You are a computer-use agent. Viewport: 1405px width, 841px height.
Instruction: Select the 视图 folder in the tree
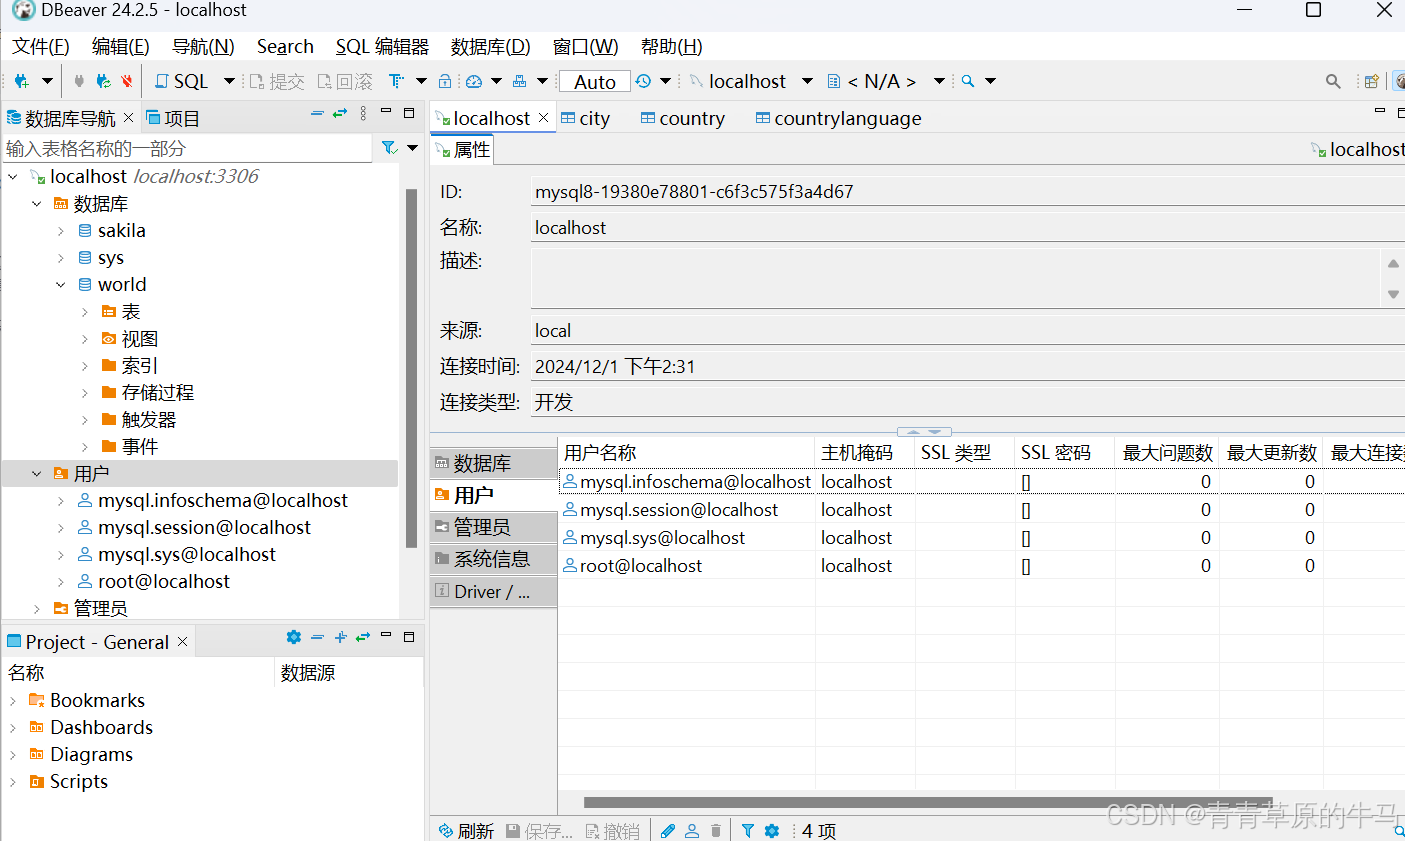tap(140, 339)
